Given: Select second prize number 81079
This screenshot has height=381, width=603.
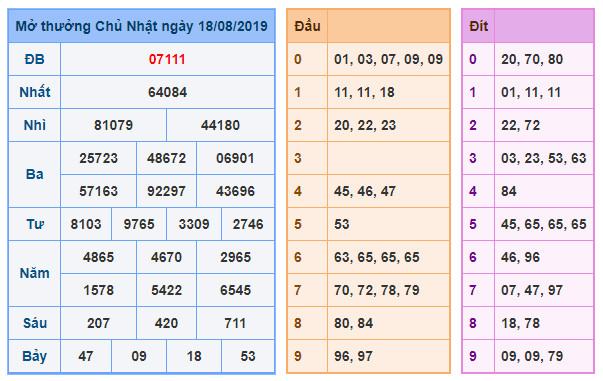Looking at the screenshot, I should 113,125.
